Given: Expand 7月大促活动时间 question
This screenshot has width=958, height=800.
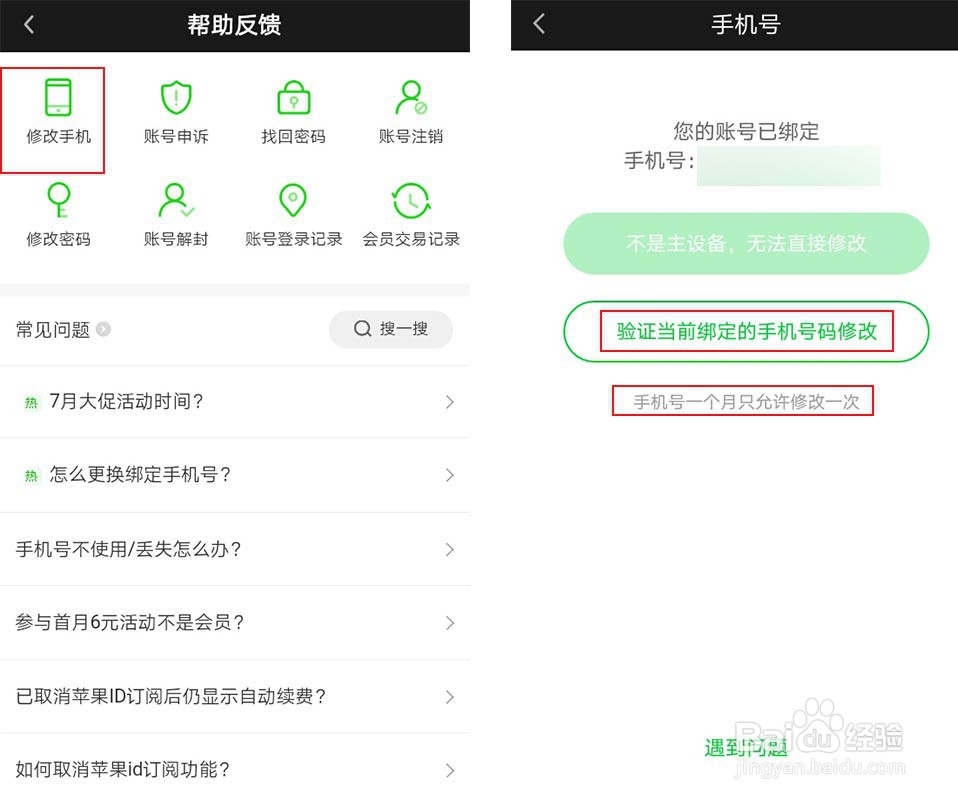Looking at the screenshot, I should (x=235, y=402).
